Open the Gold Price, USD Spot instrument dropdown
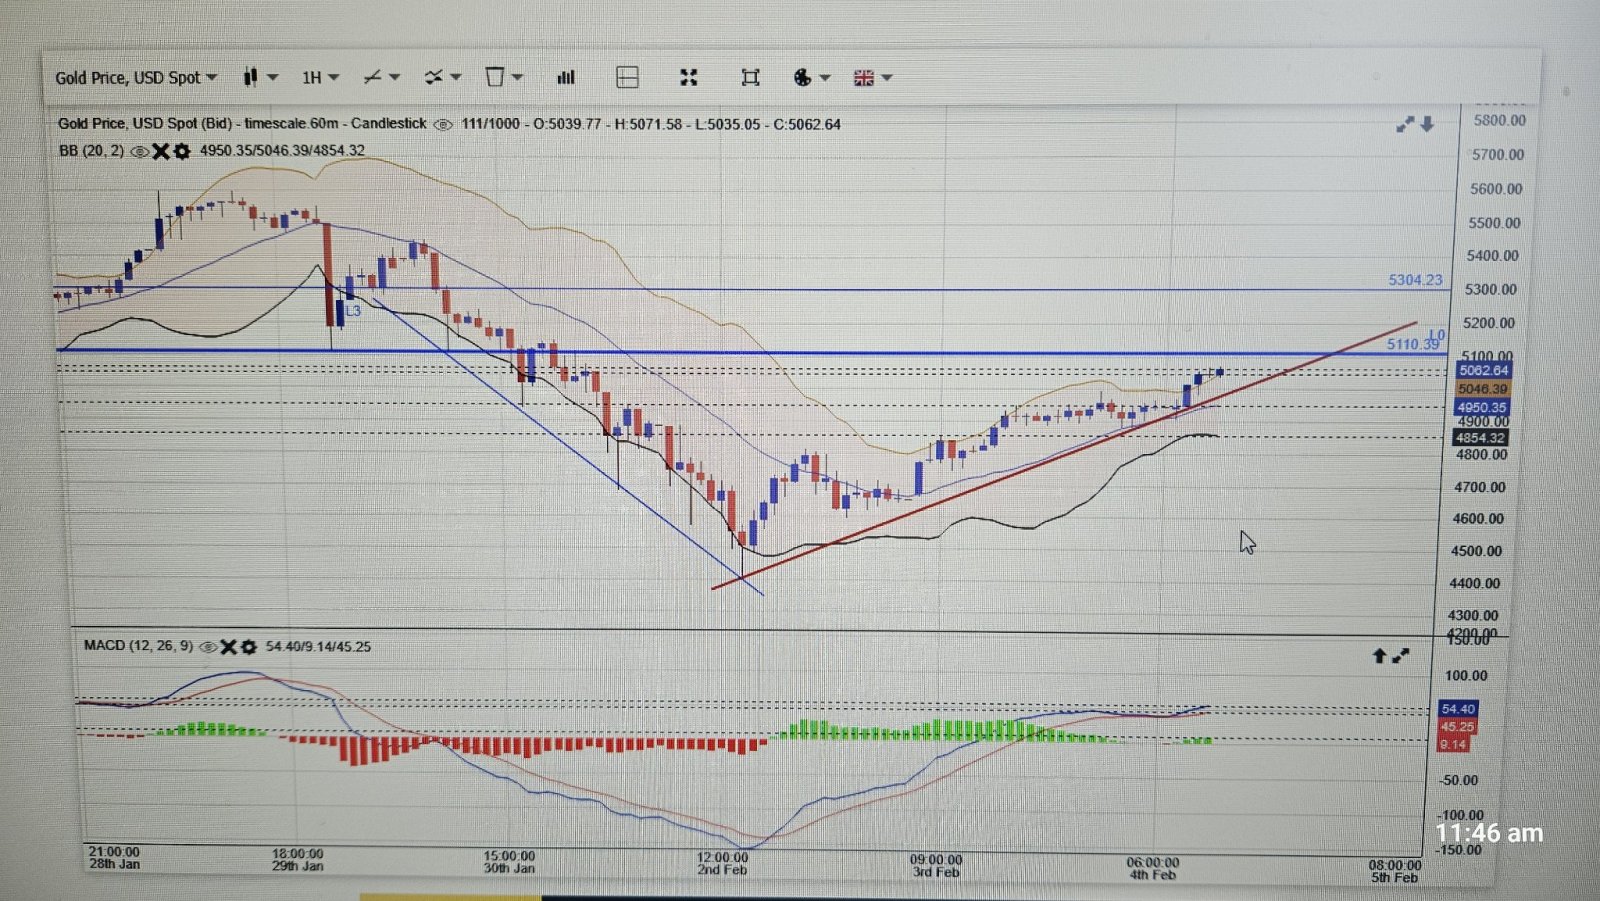The width and height of the screenshot is (1600, 901). click(x=136, y=77)
